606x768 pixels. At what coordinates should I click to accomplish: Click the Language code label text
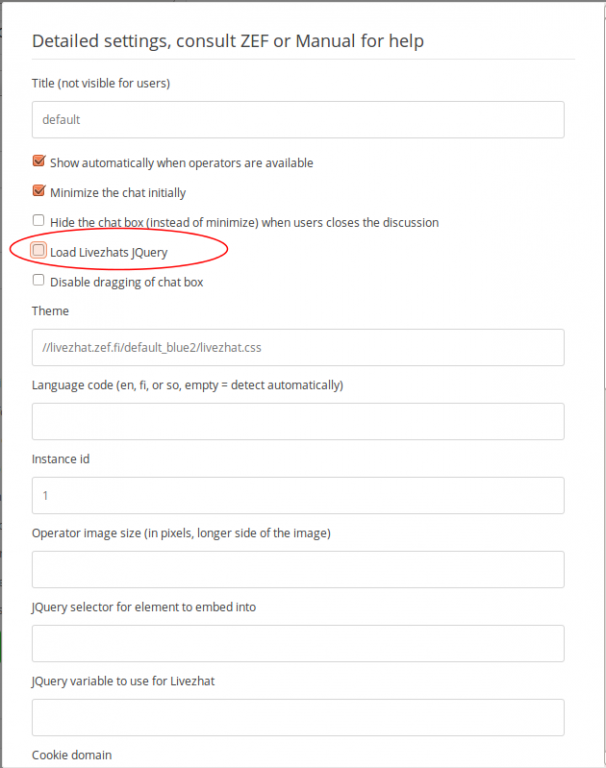coord(188,385)
